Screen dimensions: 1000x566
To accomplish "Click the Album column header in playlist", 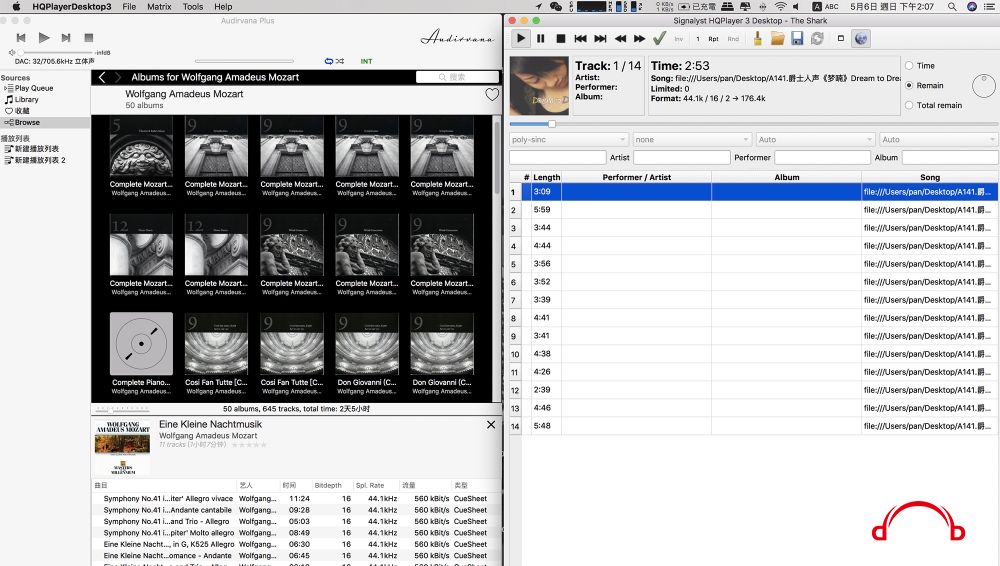I will [x=786, y=177].
